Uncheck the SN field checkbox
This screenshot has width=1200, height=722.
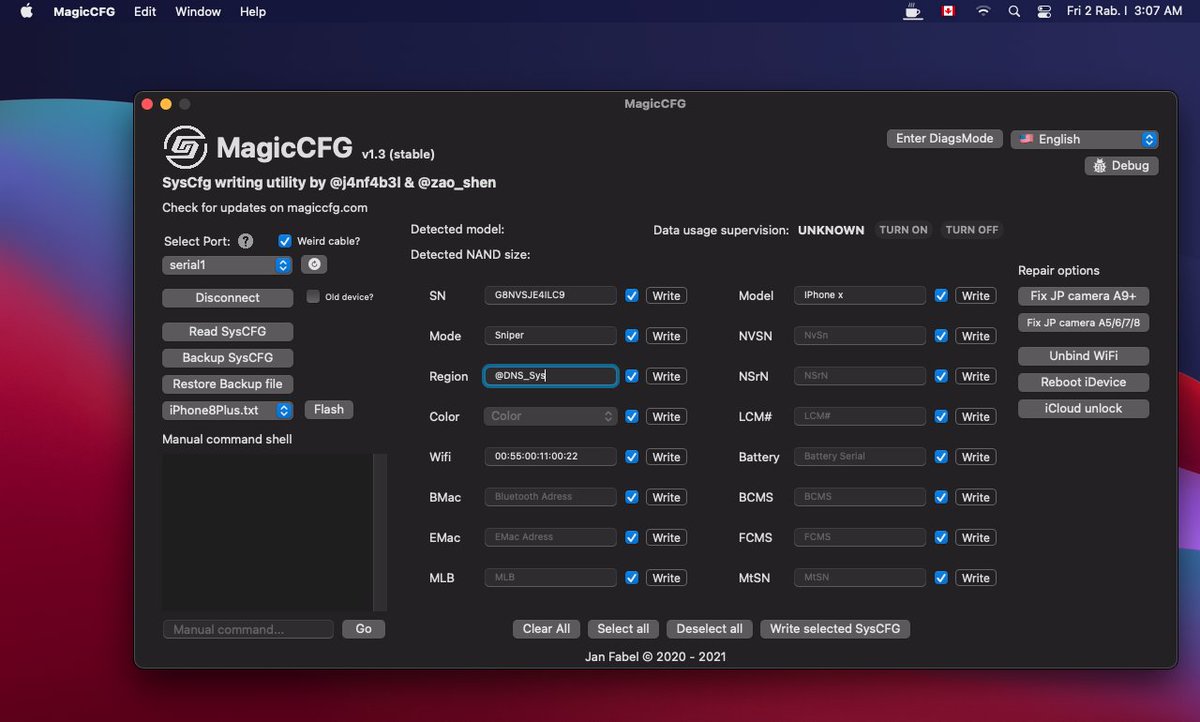(632, 295)
